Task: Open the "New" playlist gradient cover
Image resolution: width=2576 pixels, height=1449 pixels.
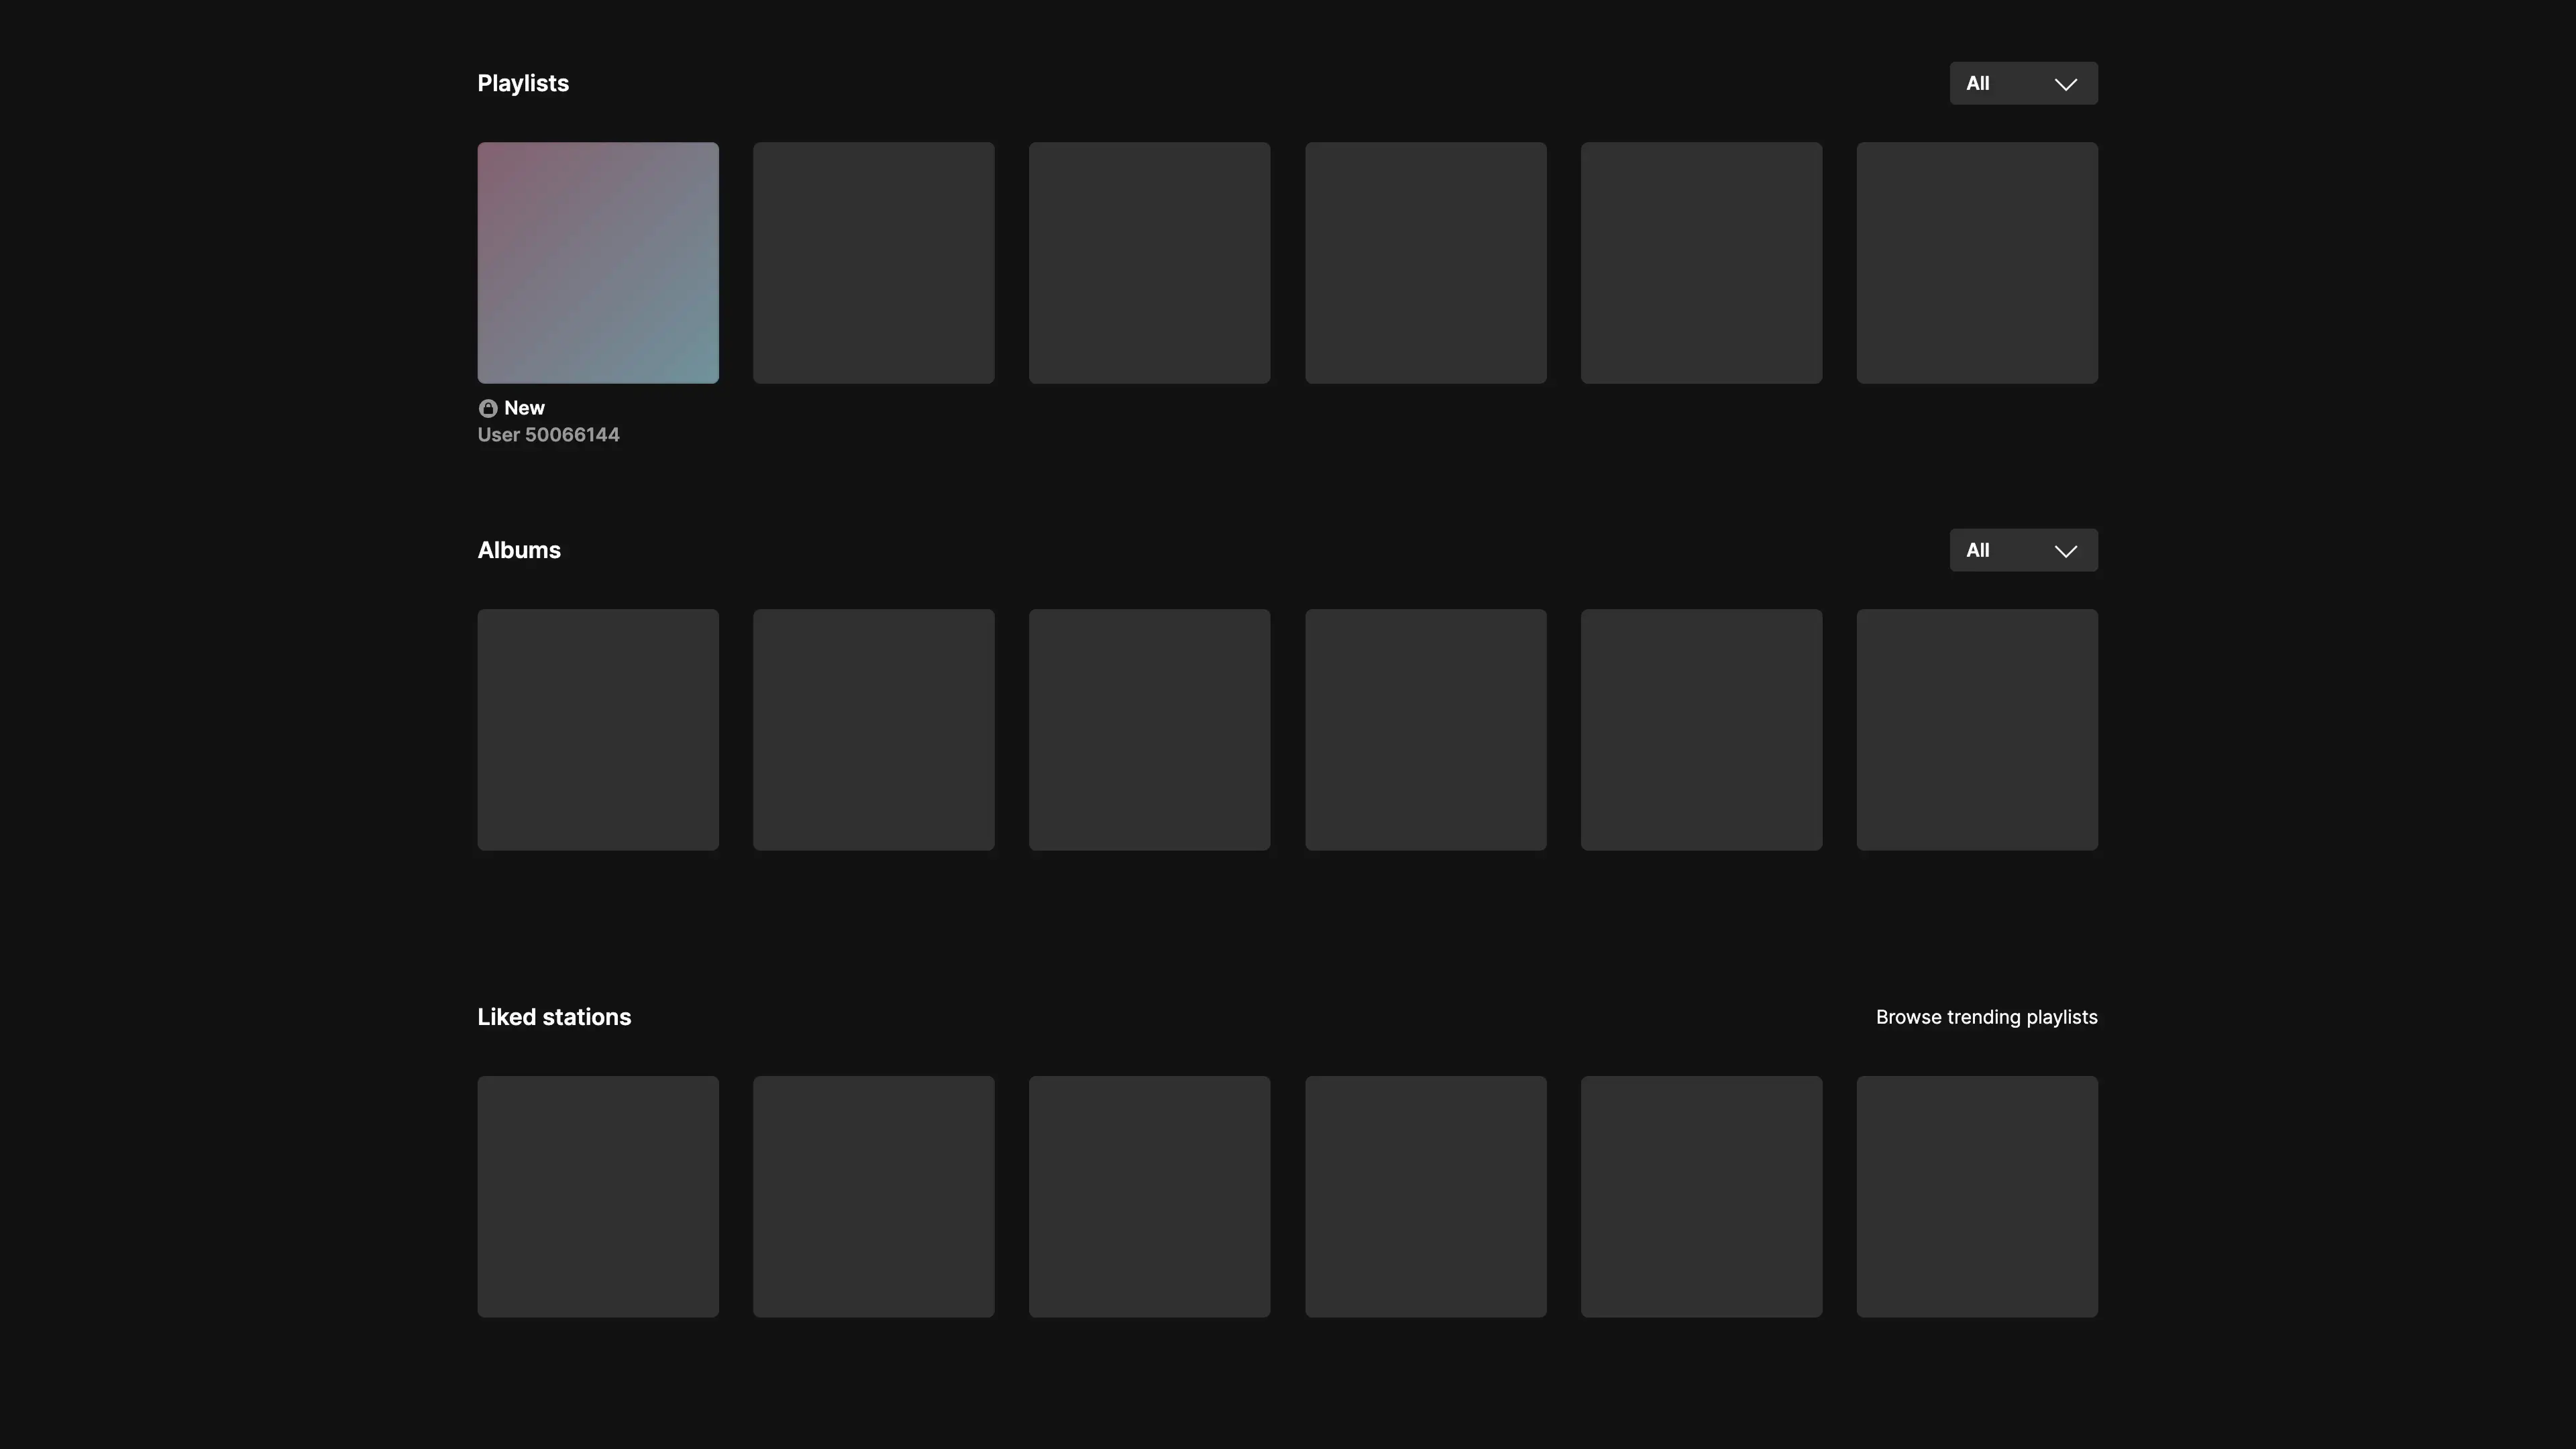Action: click(598, 263)
